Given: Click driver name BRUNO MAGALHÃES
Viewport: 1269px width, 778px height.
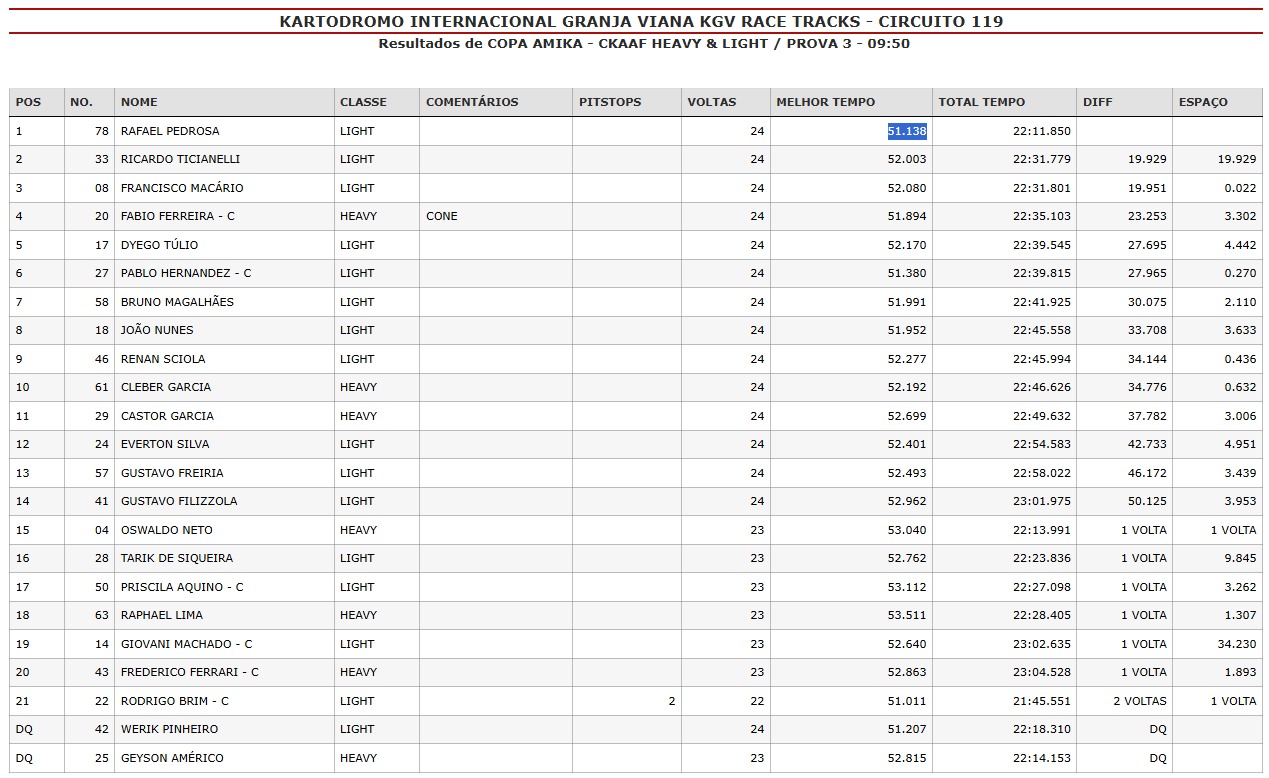Looking at the screenshot, I should (177, 302).
